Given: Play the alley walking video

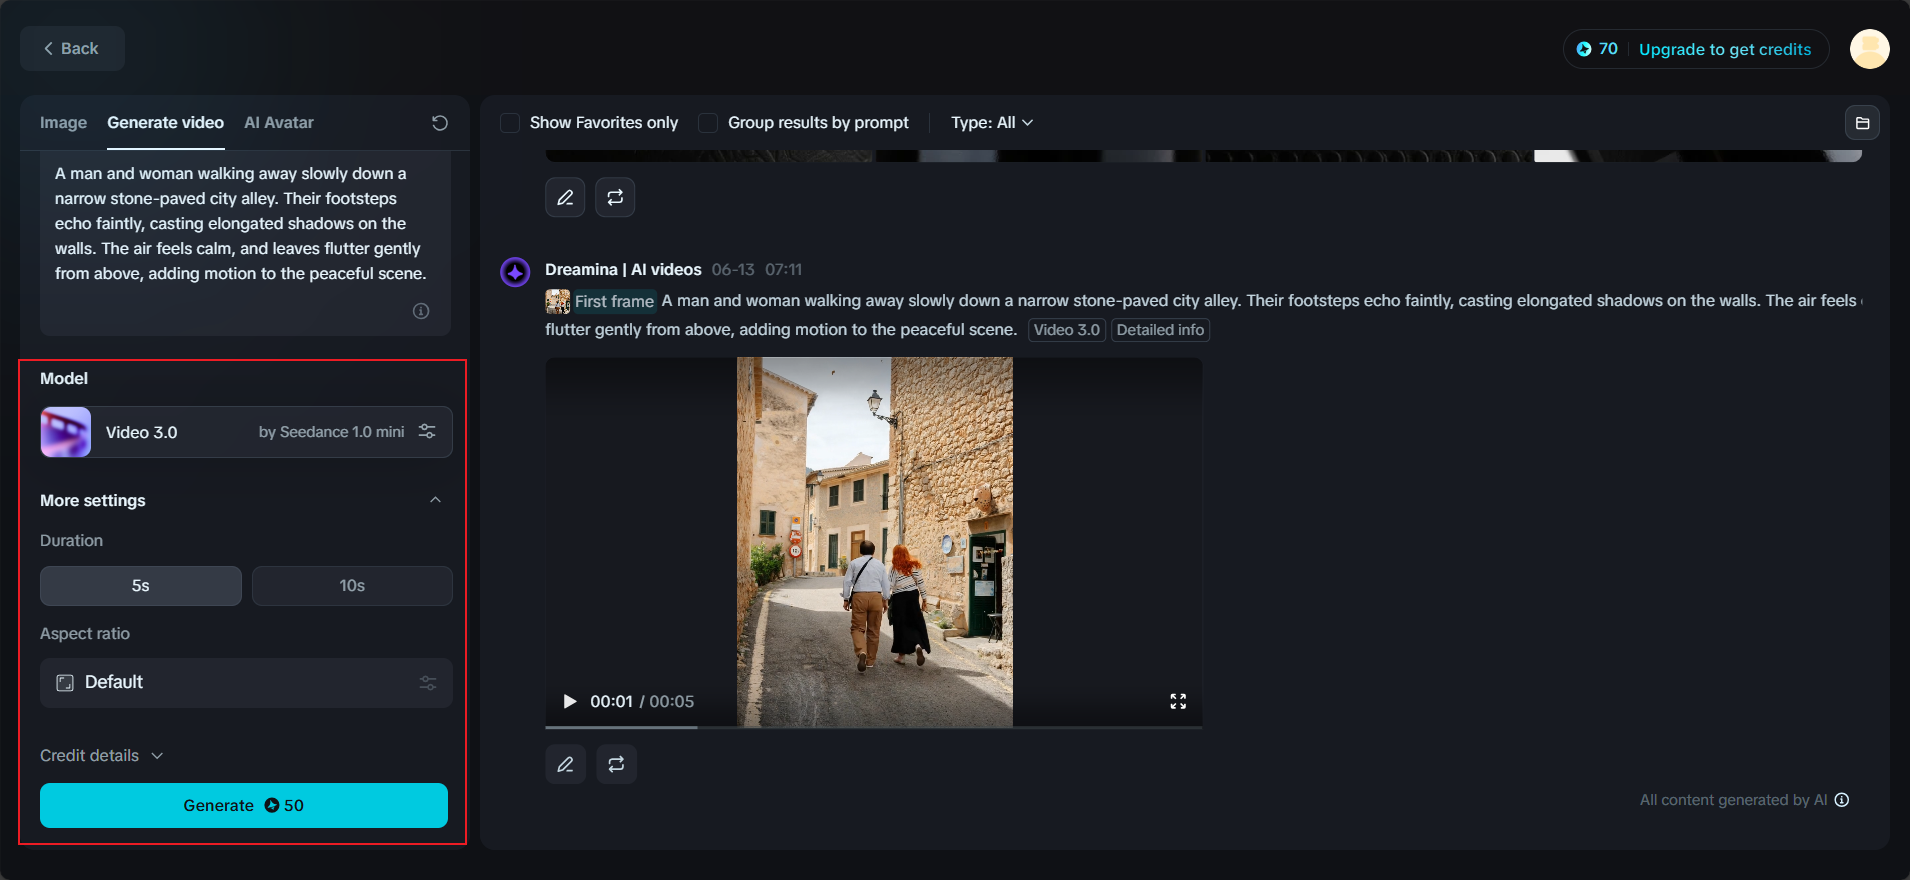Looking at the screenshot, I should [x=570, y=701].
